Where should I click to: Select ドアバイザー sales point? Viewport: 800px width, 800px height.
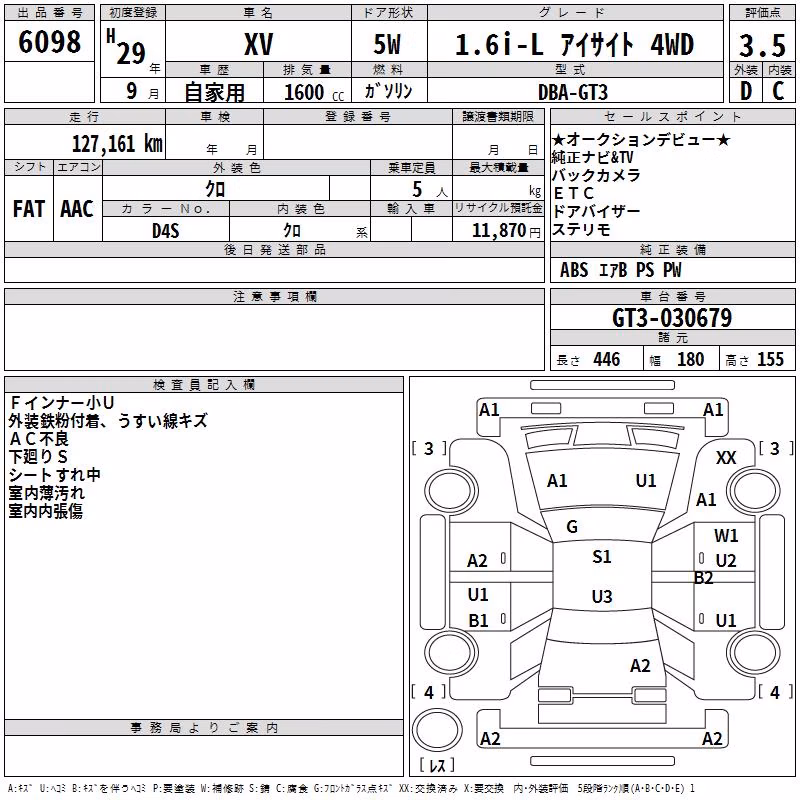596,211
